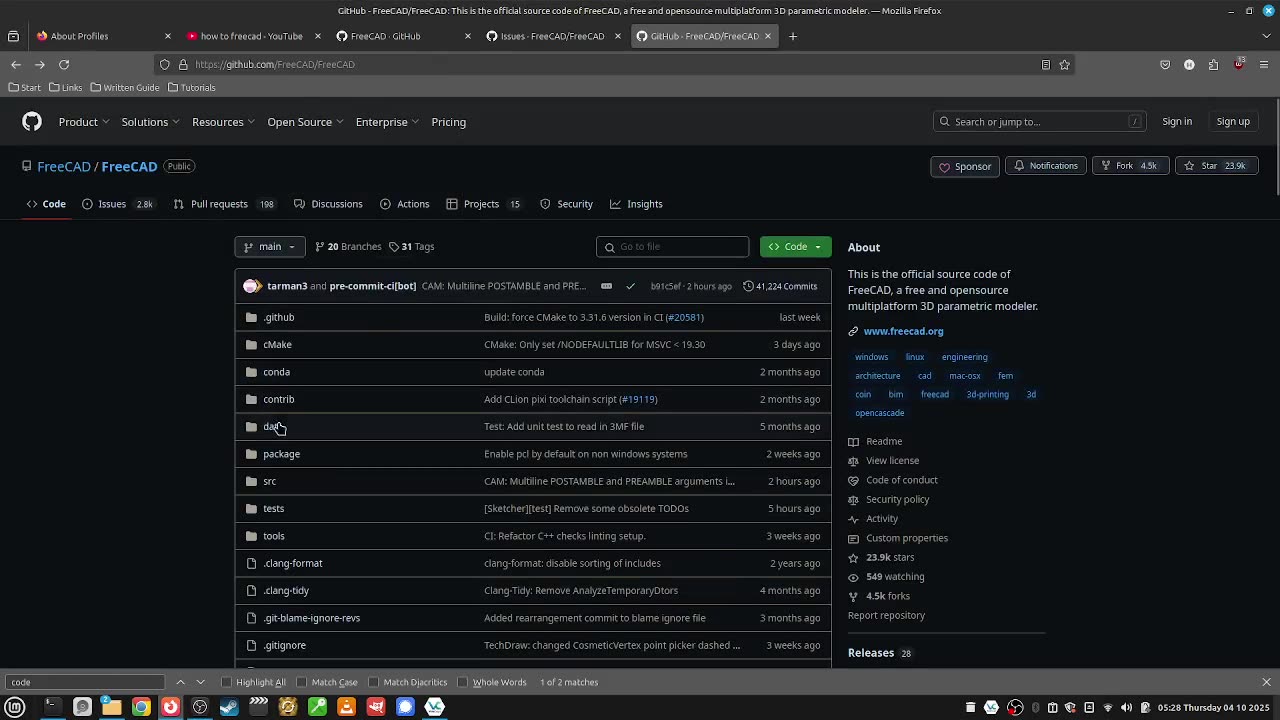
Task: Open the green Code dropdown button
Action: point(795,247)
